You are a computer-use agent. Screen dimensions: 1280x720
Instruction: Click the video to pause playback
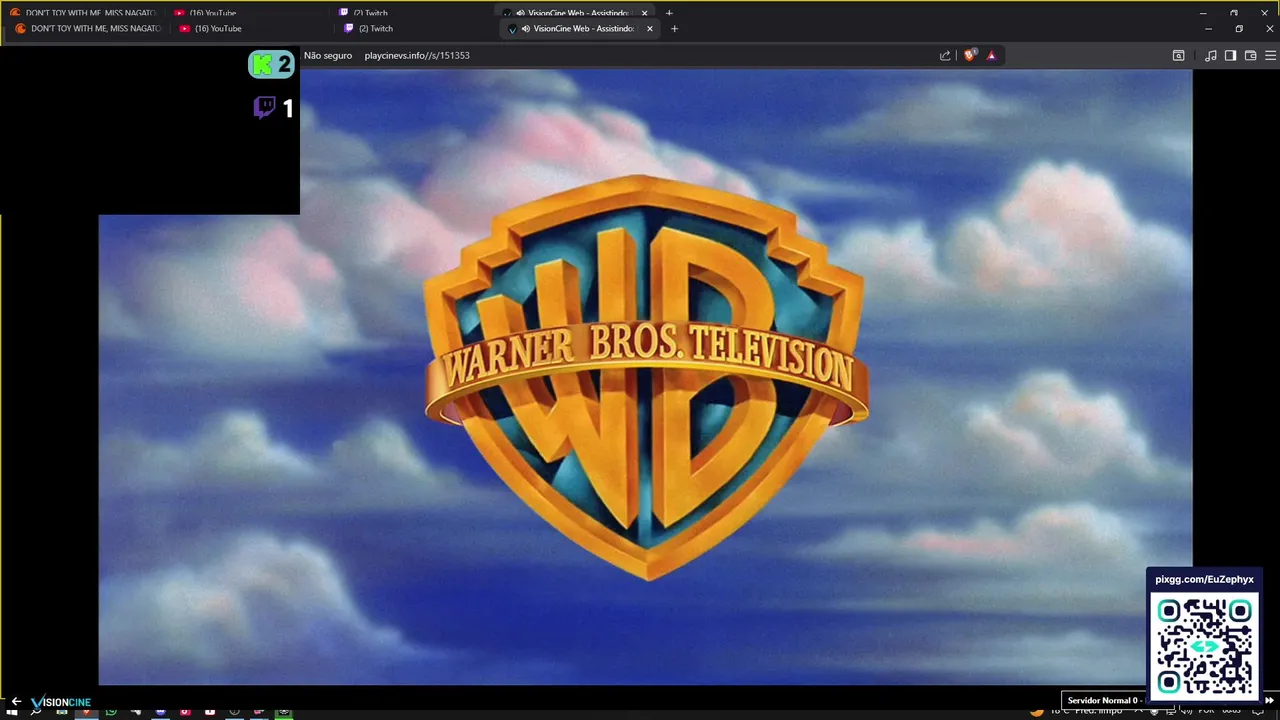pos(645,376)
